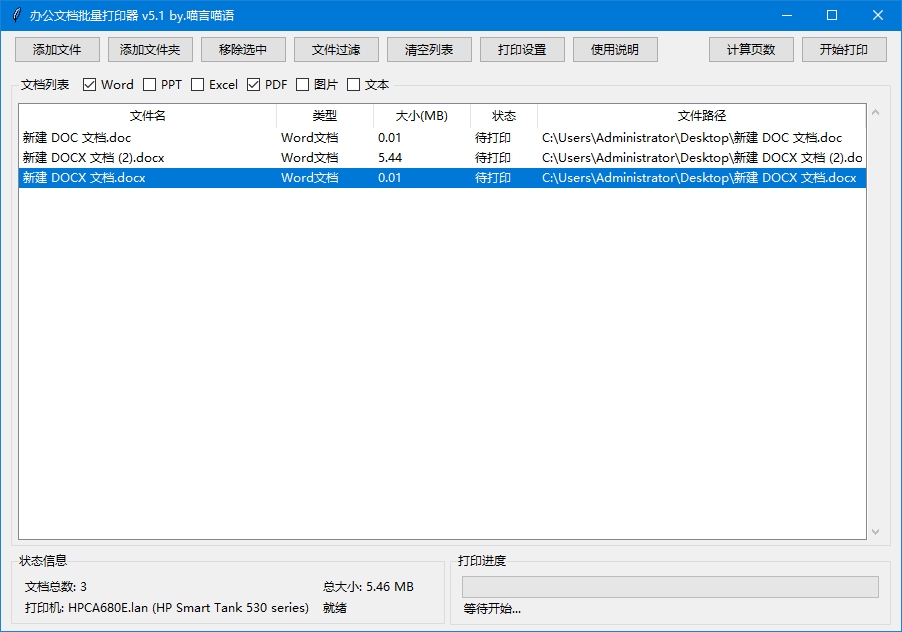Click the 等待开始... progress status text
902x632 pixels.
(x=492, y=609)
